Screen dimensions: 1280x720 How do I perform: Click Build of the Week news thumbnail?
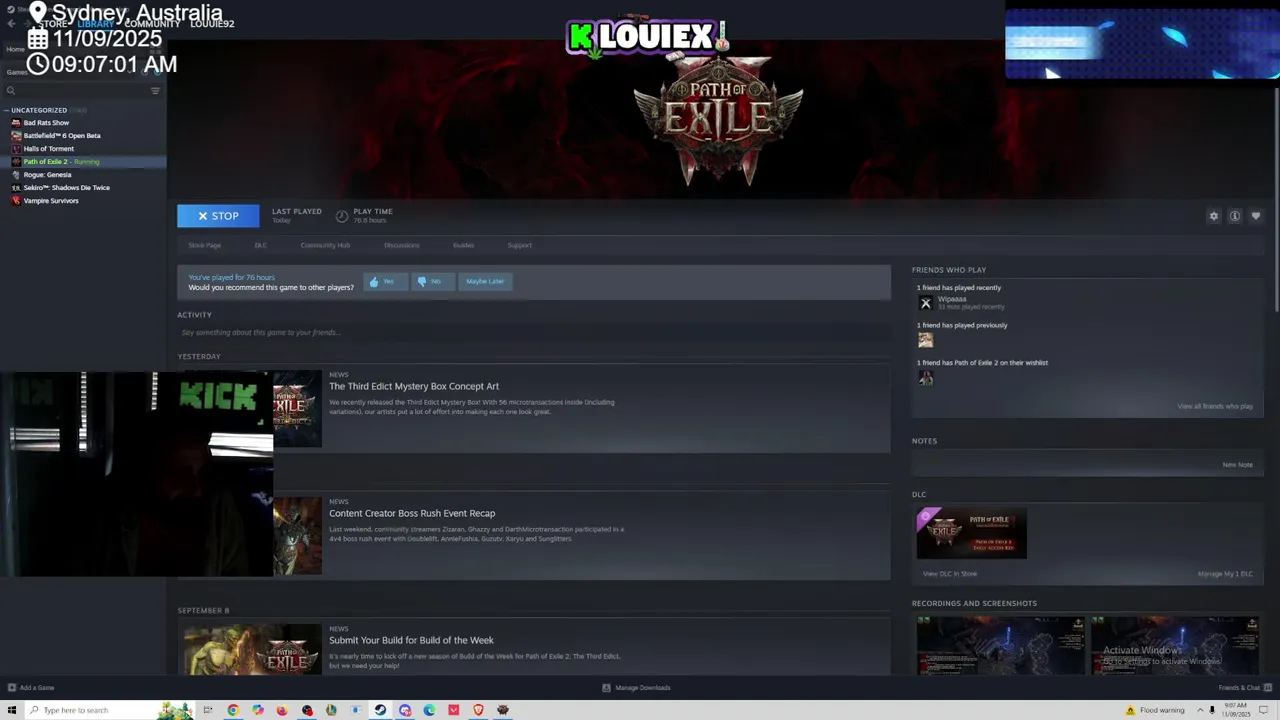[x=252, y=649]
